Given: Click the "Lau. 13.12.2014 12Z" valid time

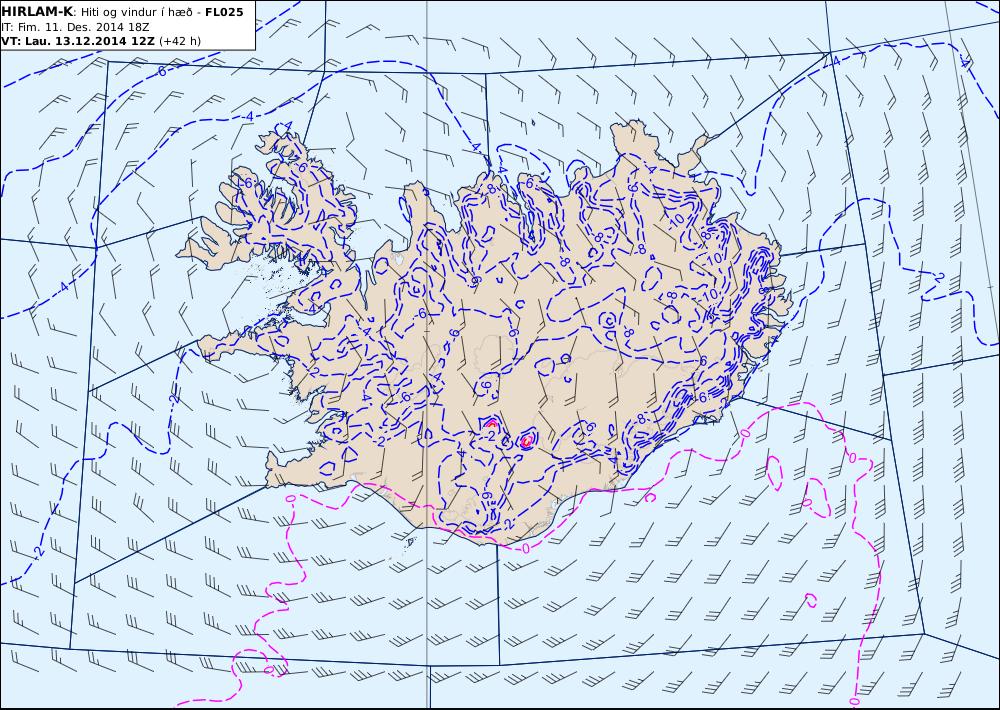Looking at the screenshot, I should 87,41.
